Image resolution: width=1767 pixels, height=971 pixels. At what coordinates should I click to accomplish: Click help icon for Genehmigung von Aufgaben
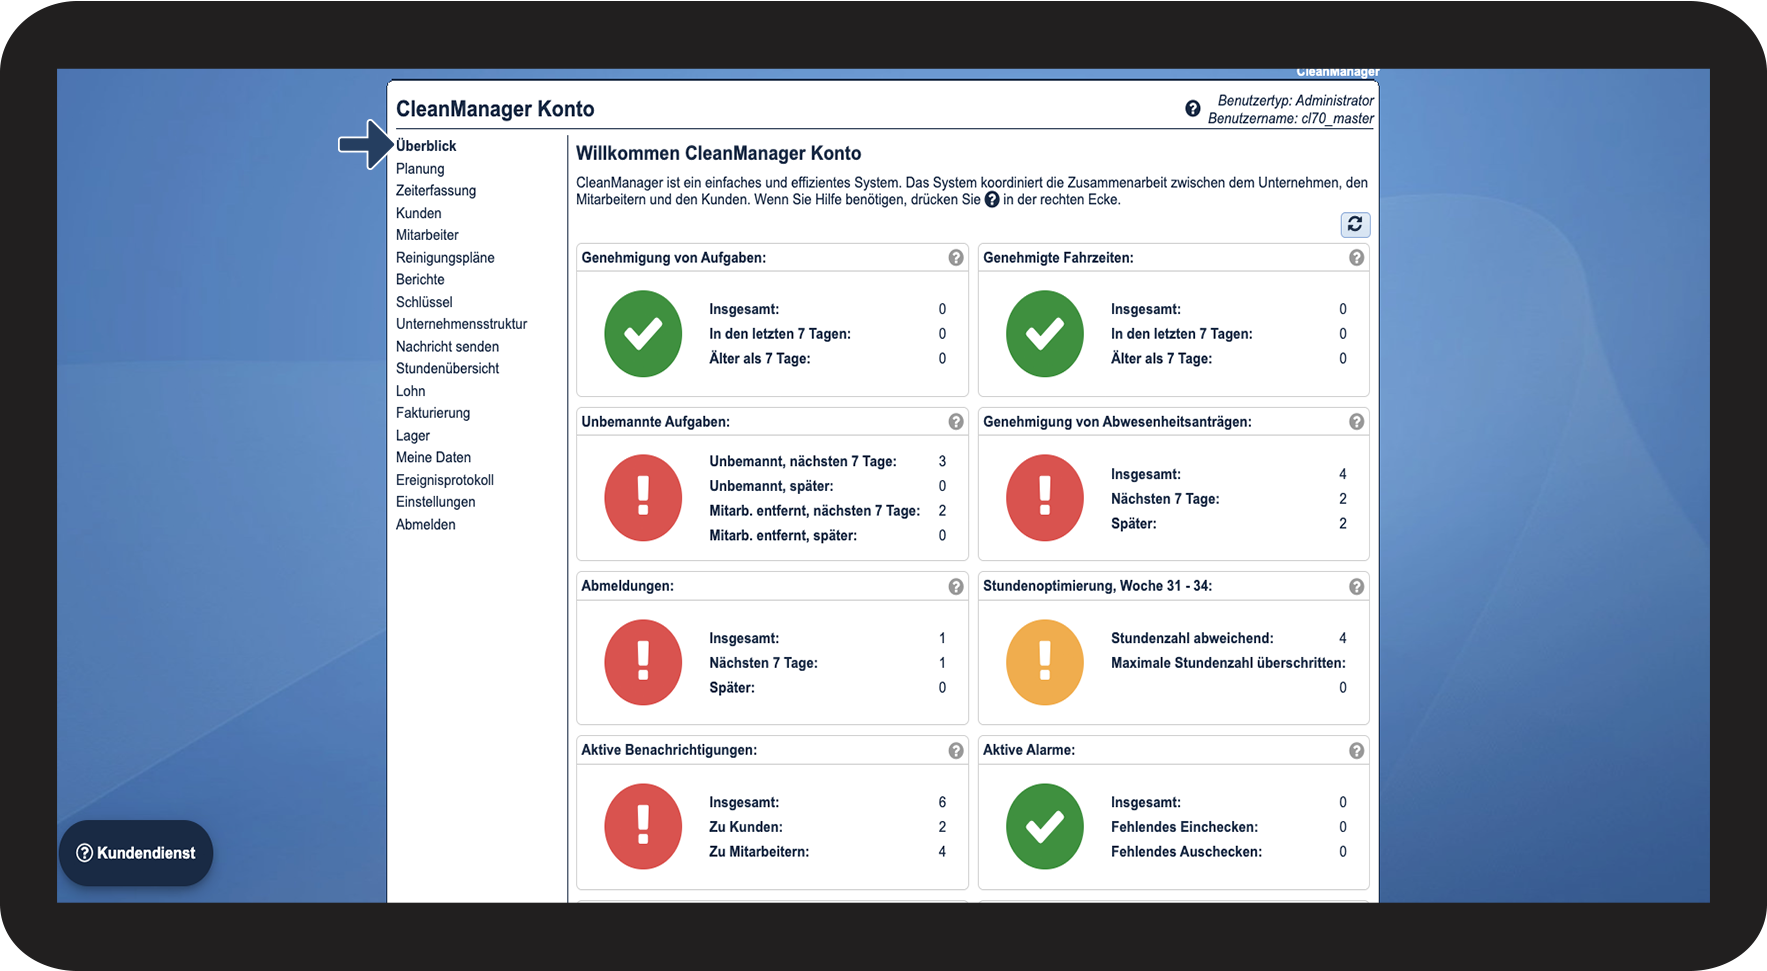[956, 258]
